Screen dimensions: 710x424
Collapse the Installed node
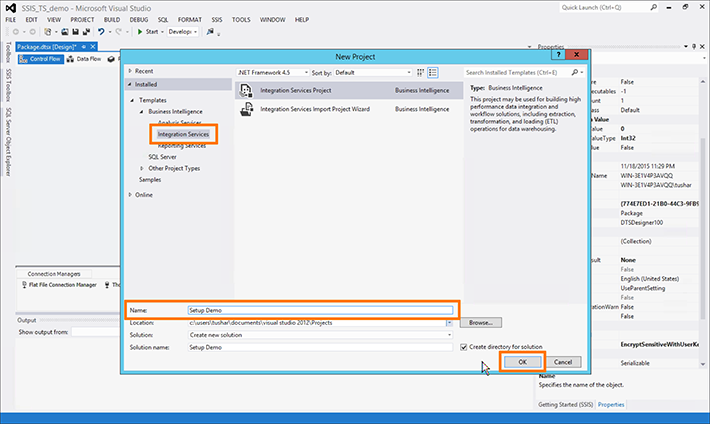[x=130, y=84]
